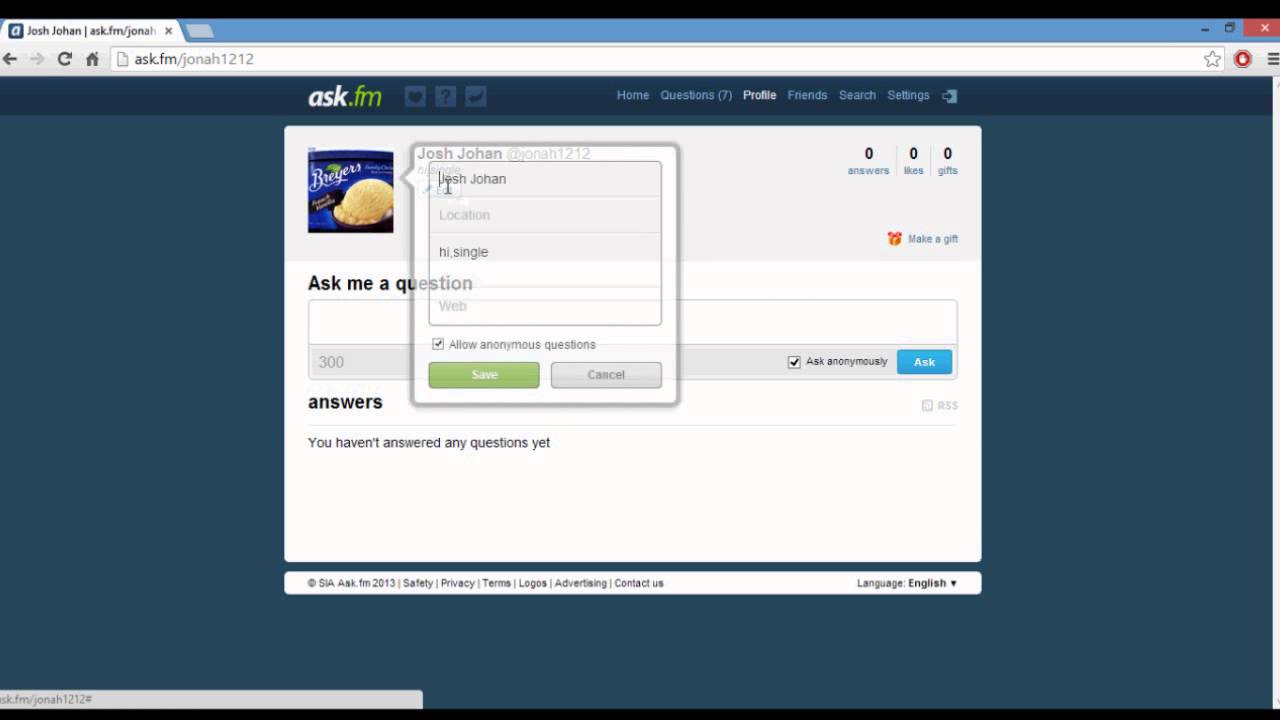The width and height of the screenshot is (1280, 720).
Task: Open Questions (7) in the nav bar
Action: pos(696,95)
